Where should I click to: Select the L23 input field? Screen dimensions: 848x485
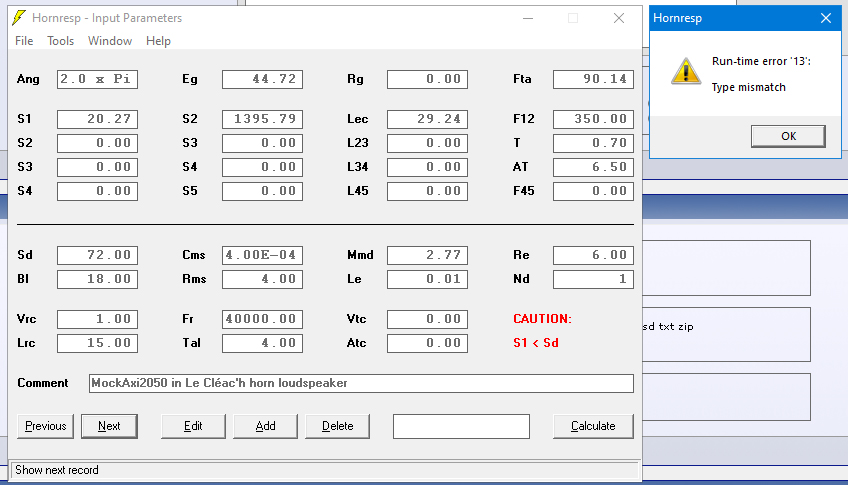[427, 143]
